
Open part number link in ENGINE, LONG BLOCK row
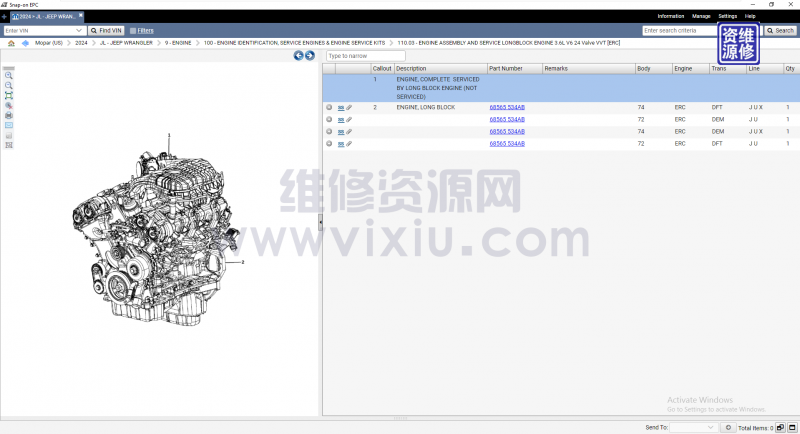[x=507, y=108]
